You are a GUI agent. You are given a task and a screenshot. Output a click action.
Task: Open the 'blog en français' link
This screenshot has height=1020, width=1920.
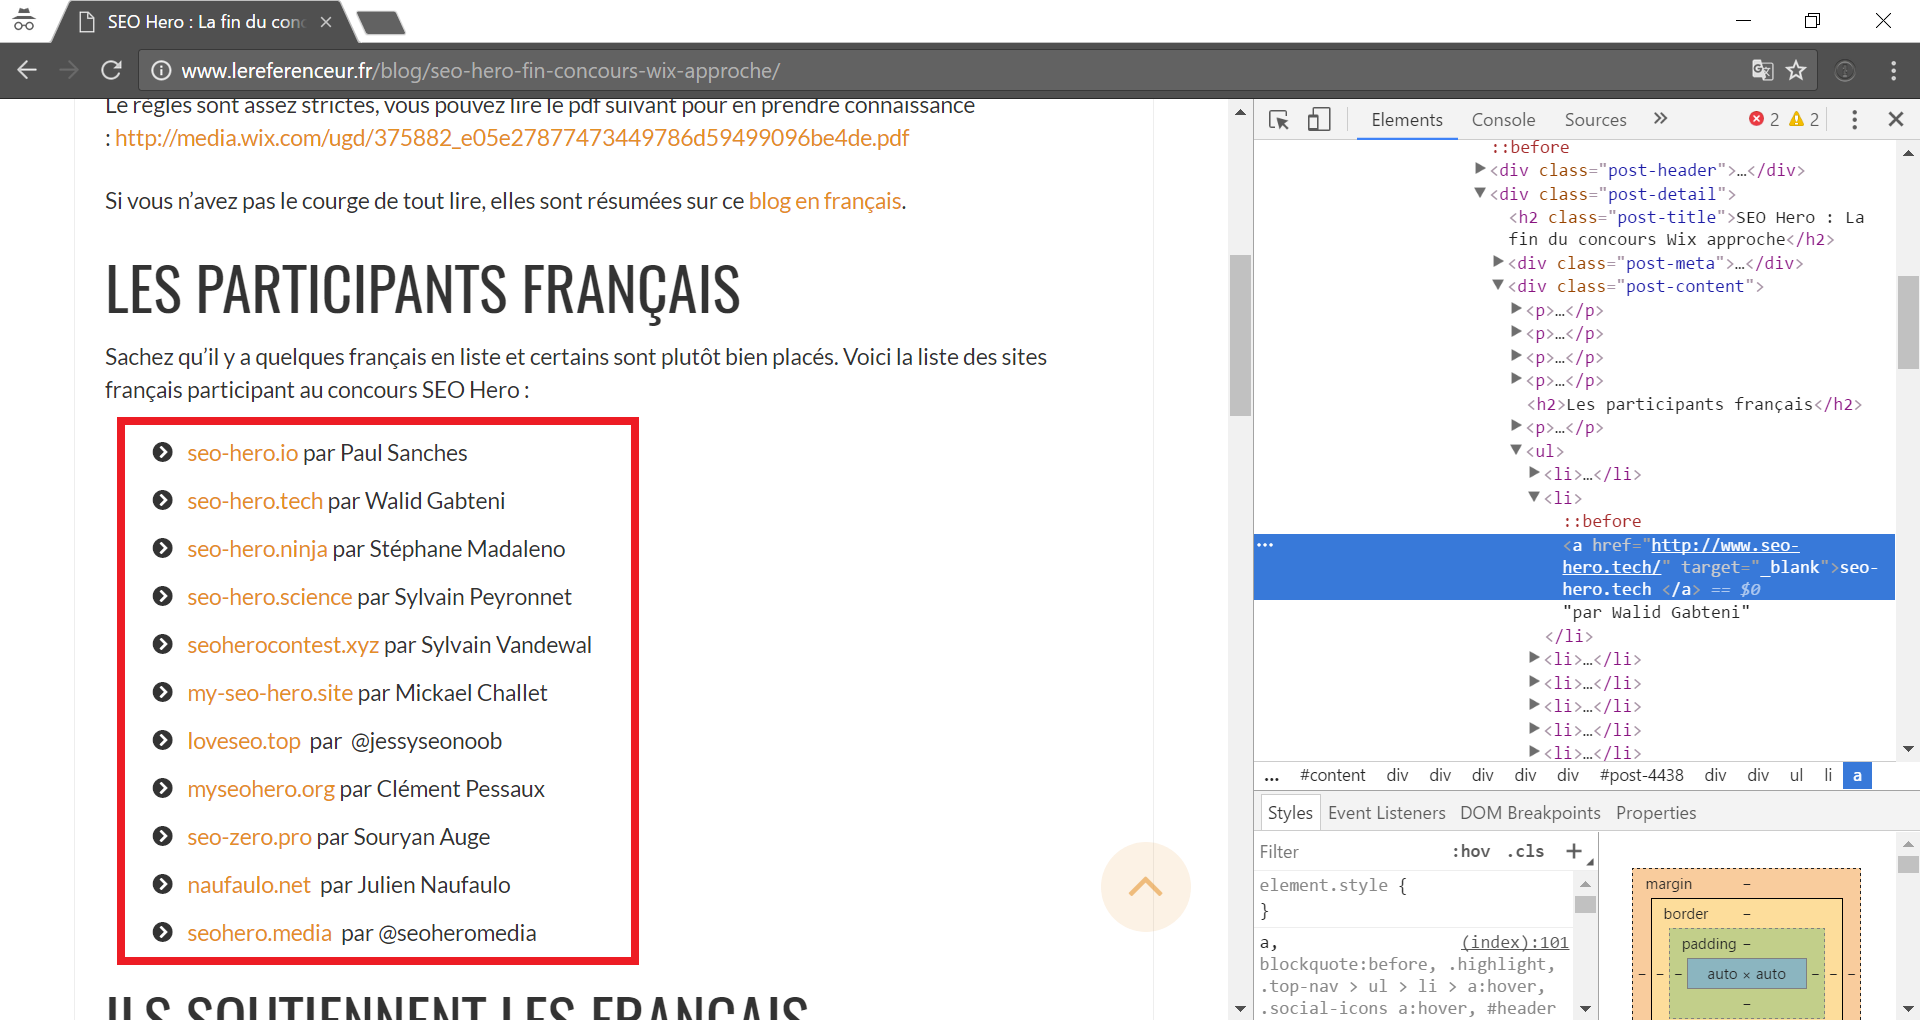(x=825, y=201)
